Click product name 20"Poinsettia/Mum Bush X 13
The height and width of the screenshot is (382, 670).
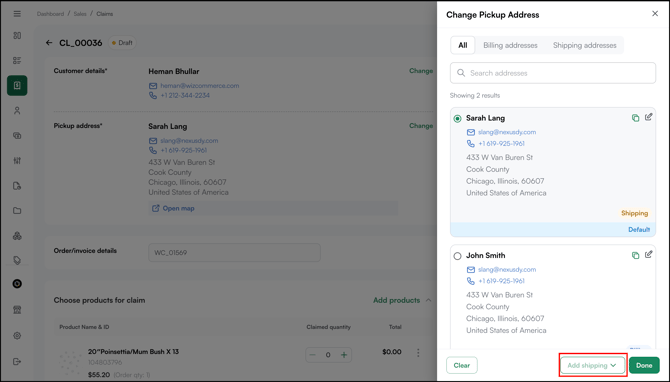(133, 352)
